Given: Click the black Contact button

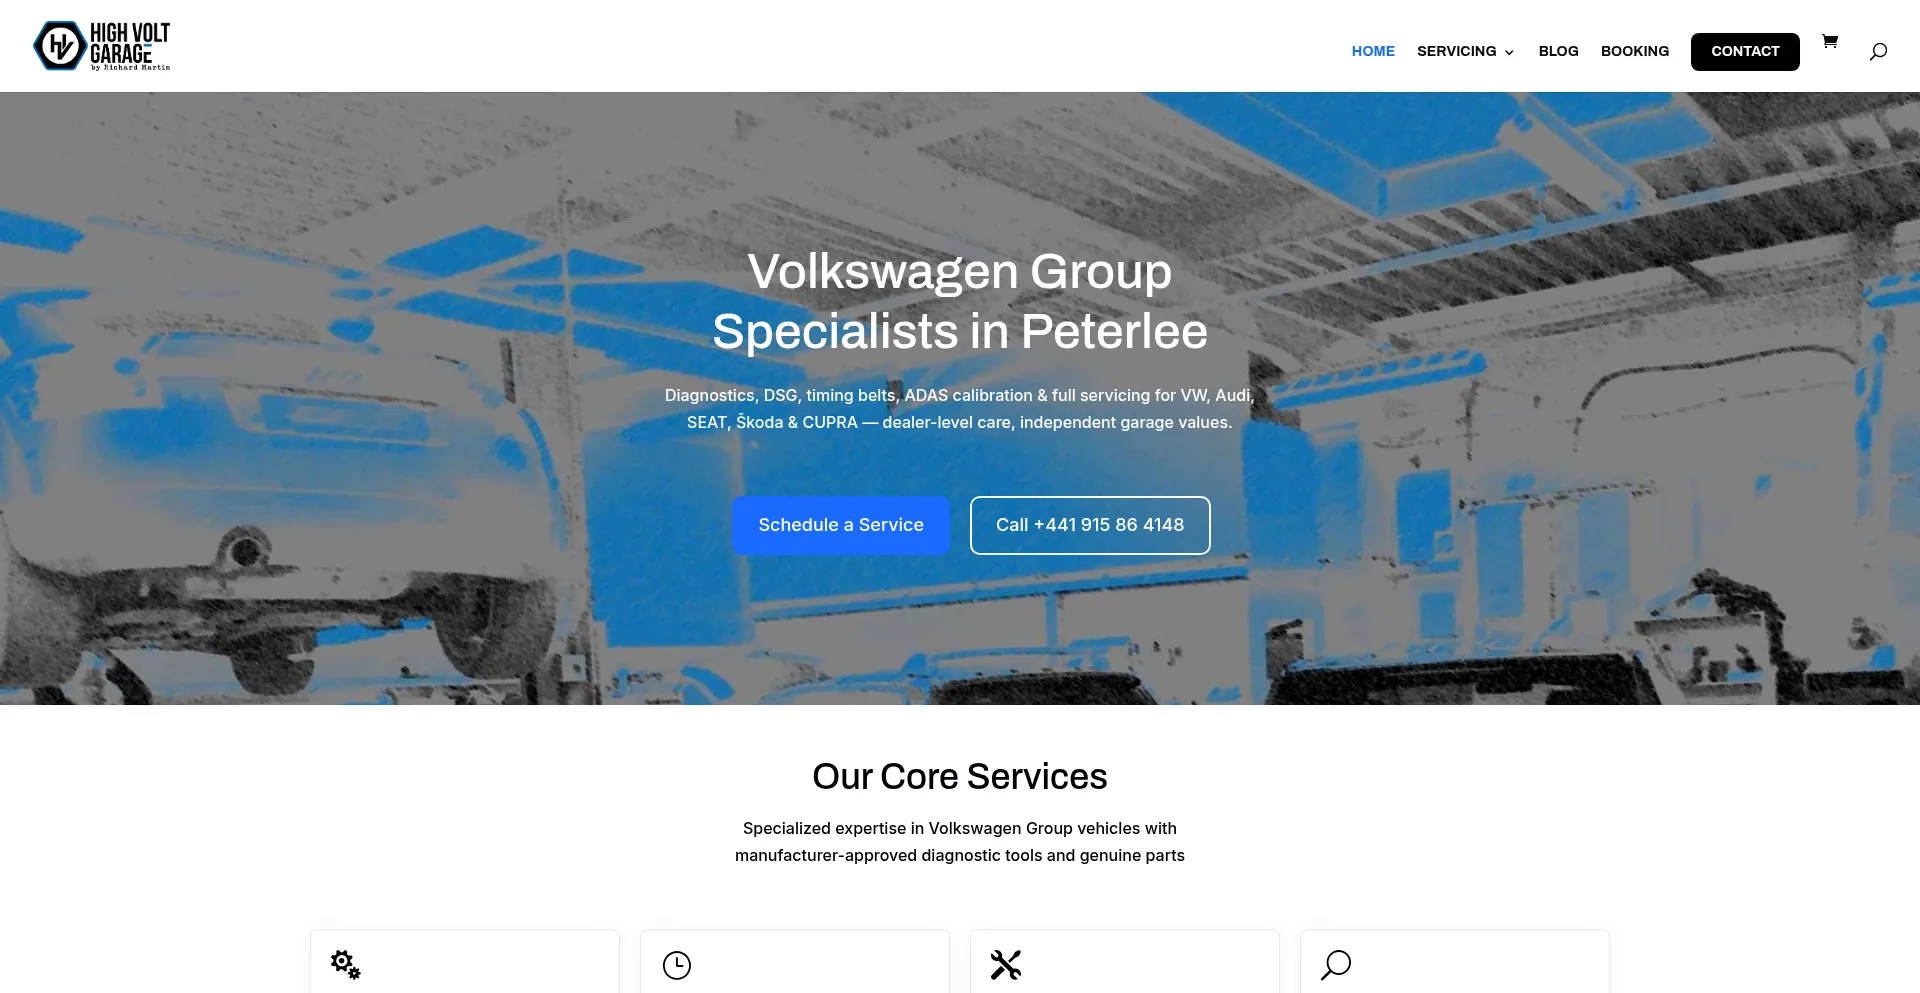Looking at the screenshot, I should click(1745, 52).
